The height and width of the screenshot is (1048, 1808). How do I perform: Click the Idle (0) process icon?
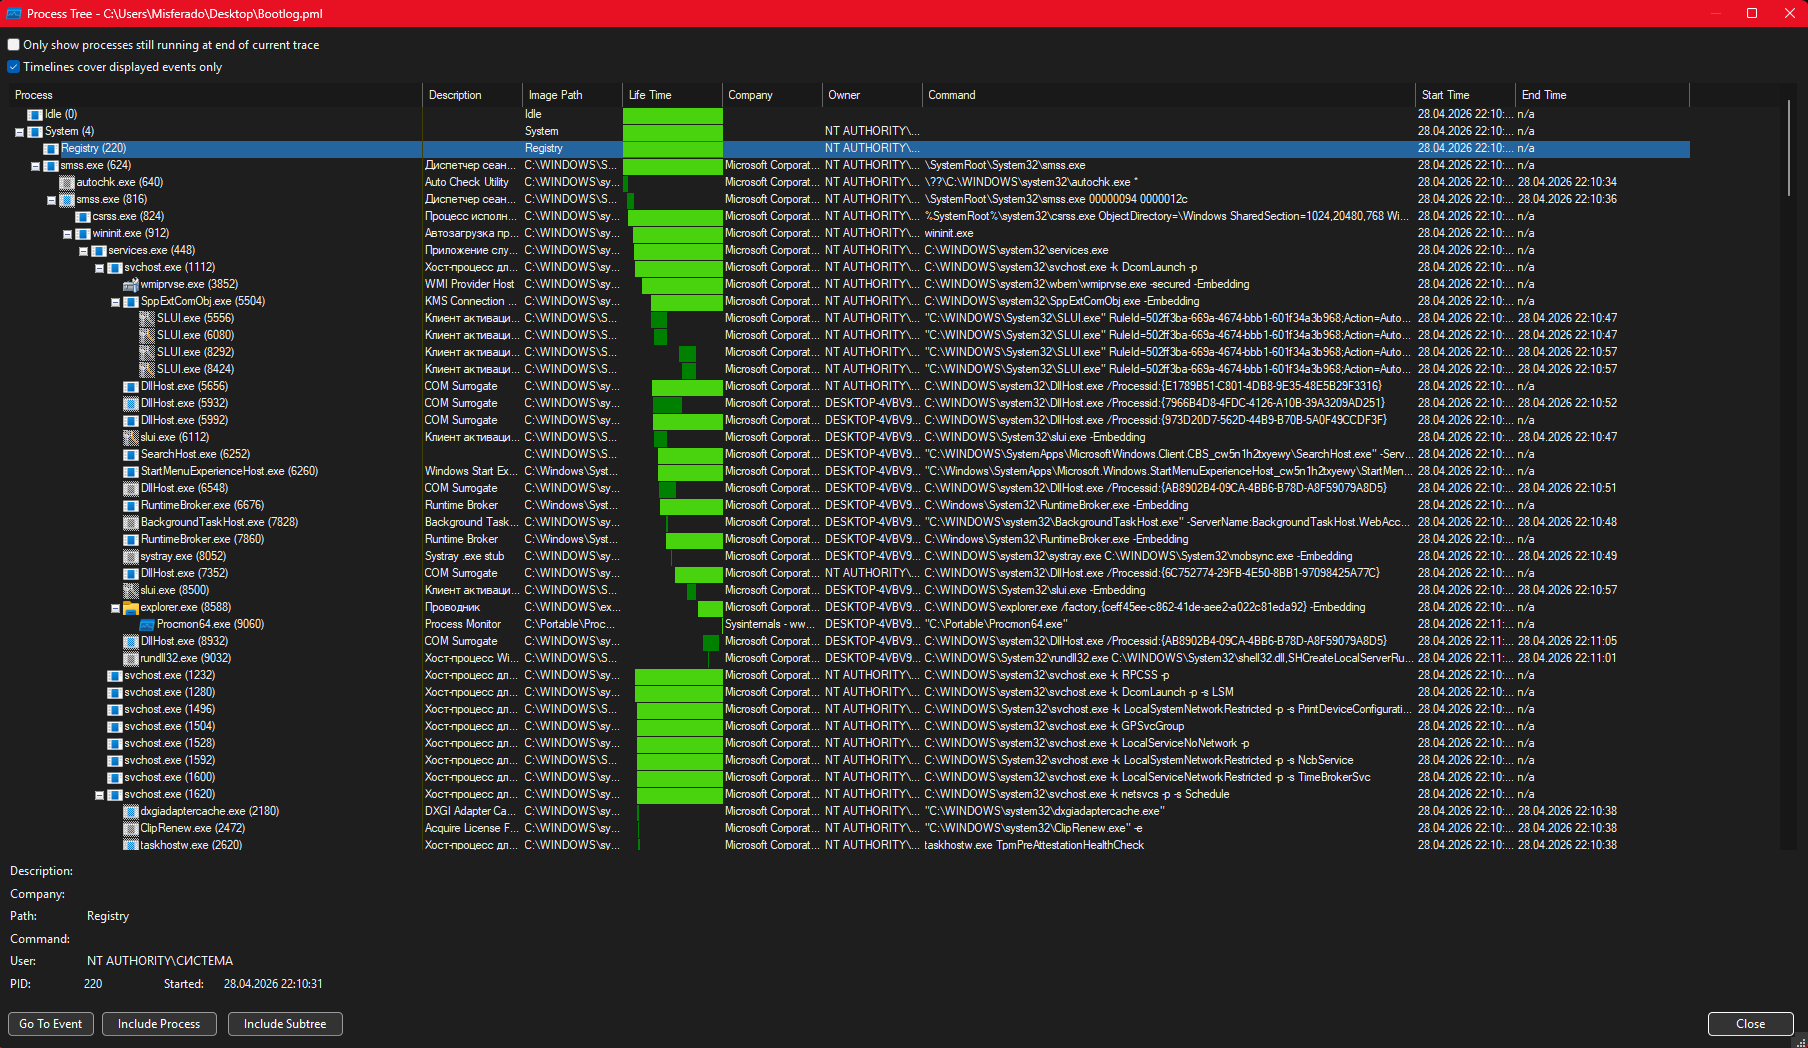coord(35,115)
